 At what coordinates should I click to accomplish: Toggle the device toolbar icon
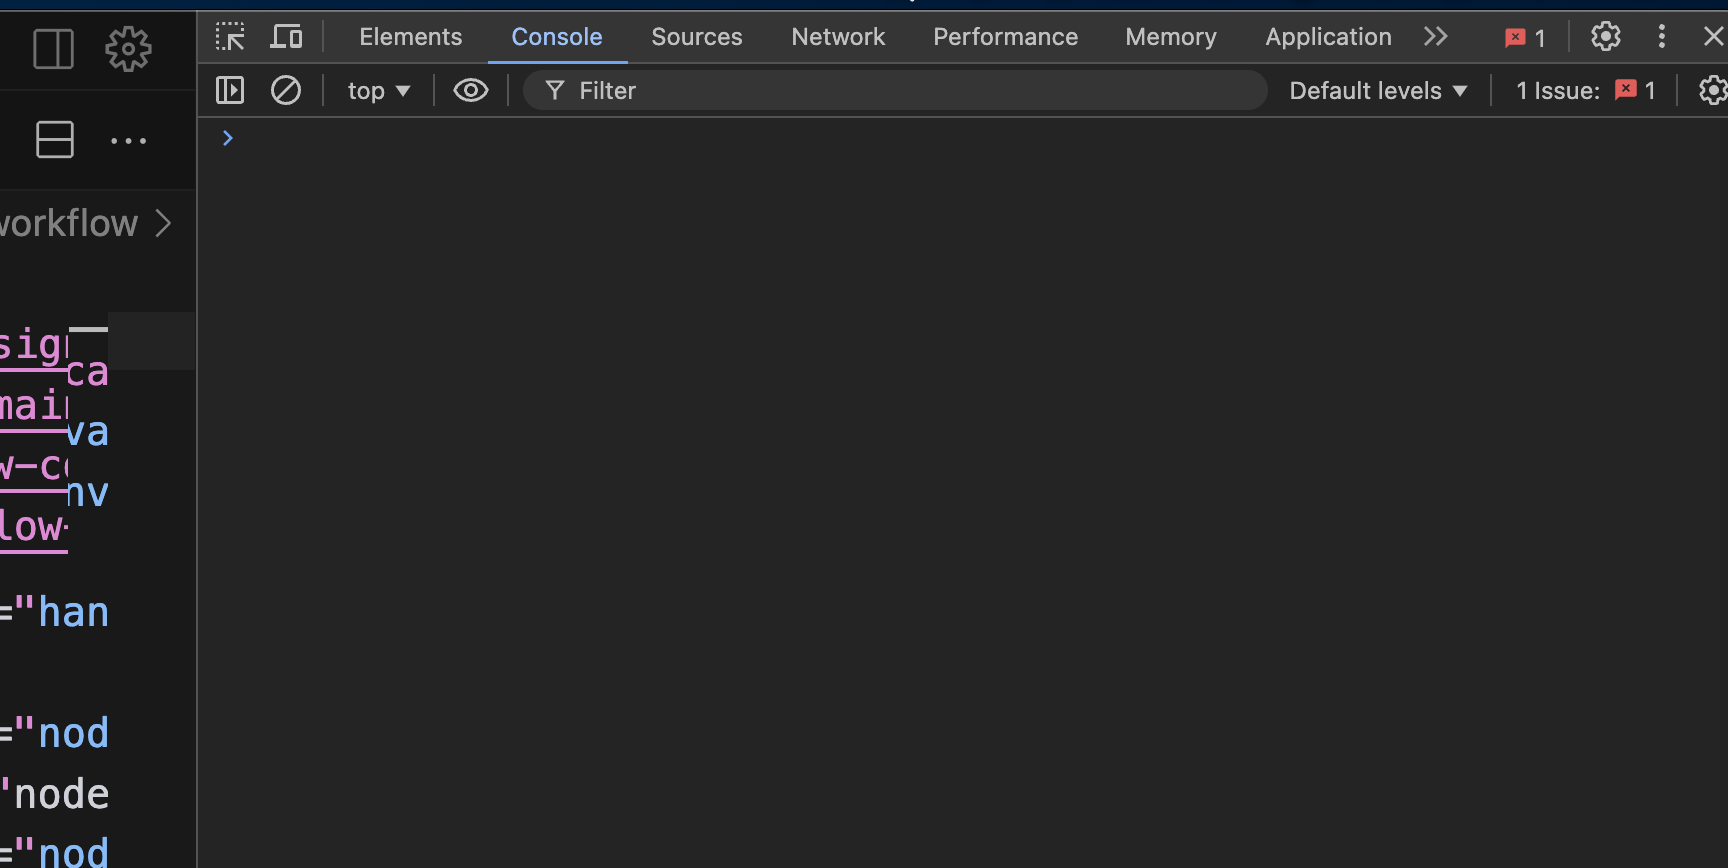pos(287,37)
